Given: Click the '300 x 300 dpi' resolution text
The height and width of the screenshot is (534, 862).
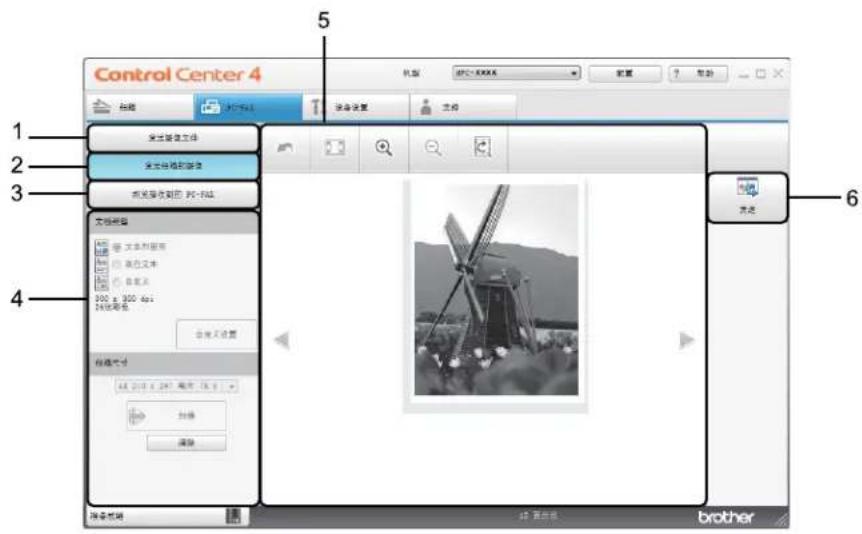Looking at the screenshot, I should (125, 299).
